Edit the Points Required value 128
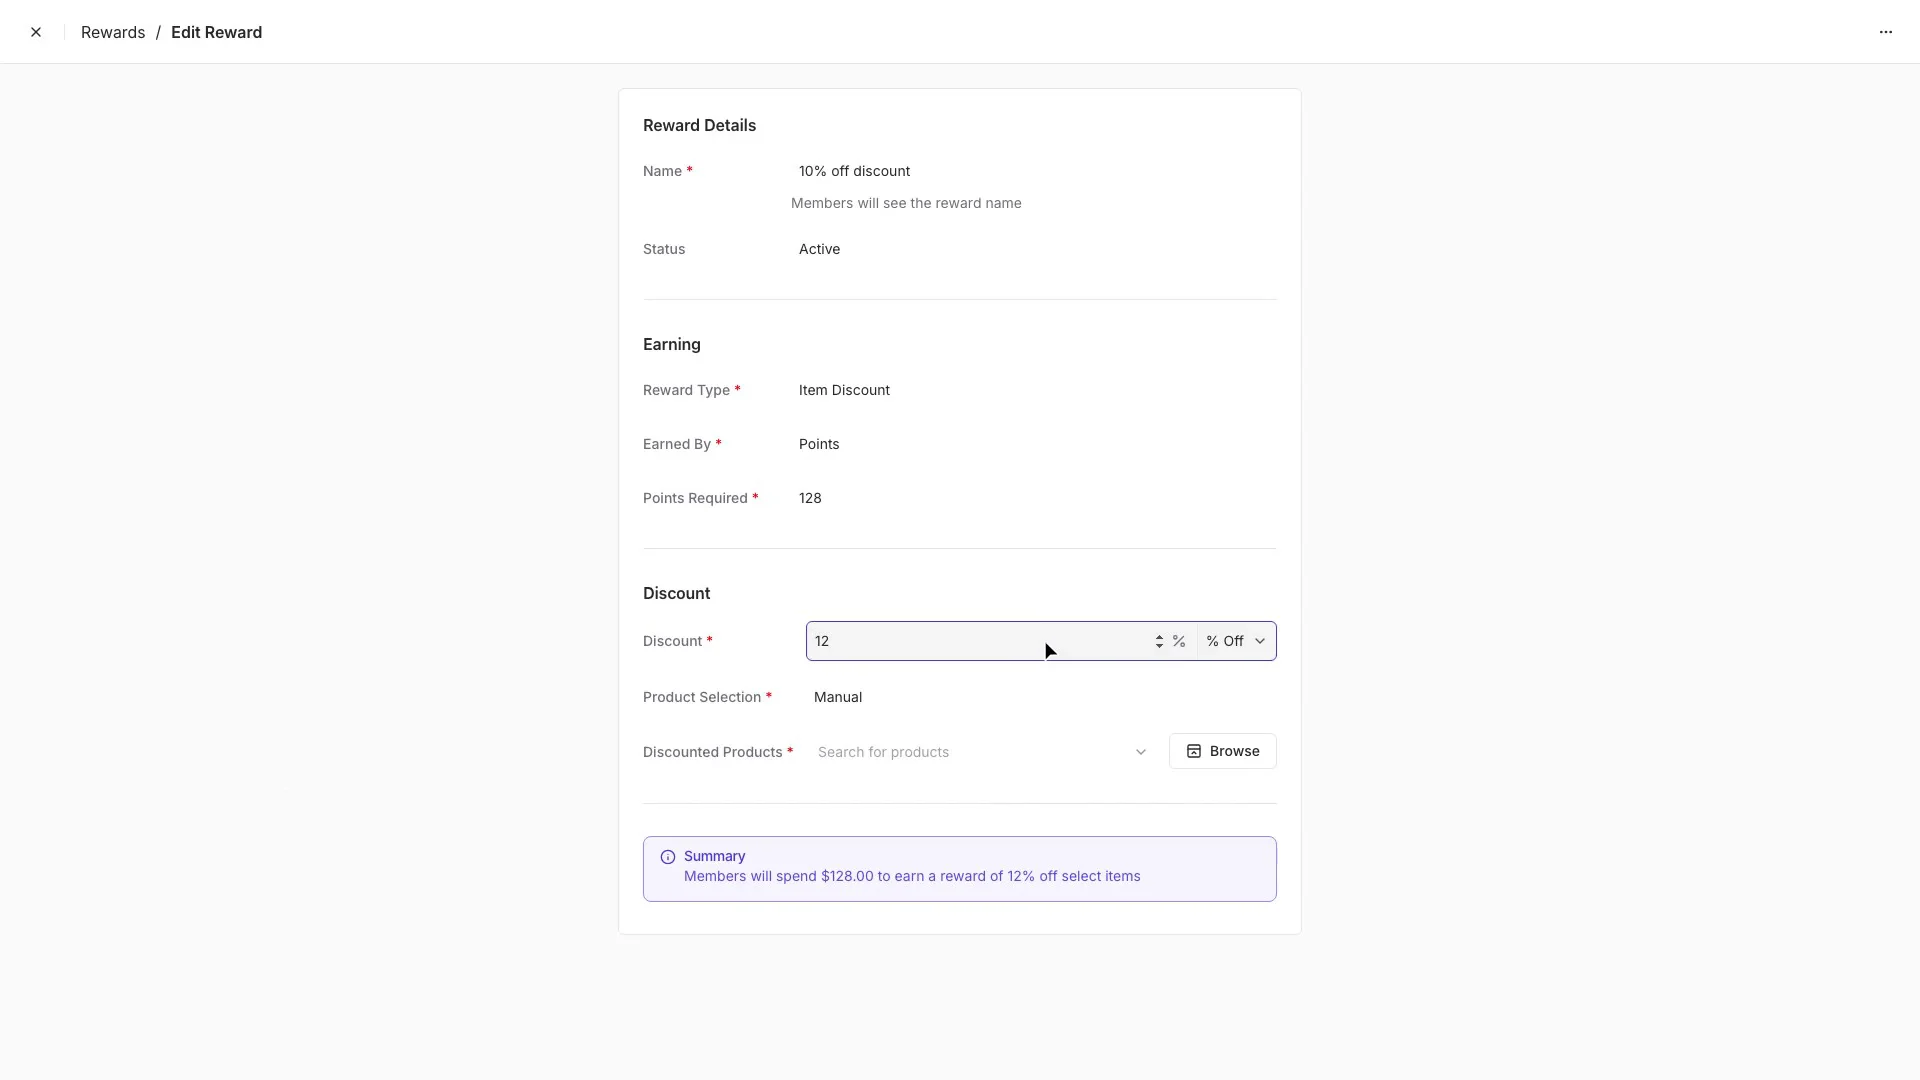Image resolution: width=1920 pixels, height=1080 pixels. [1033, 498]
